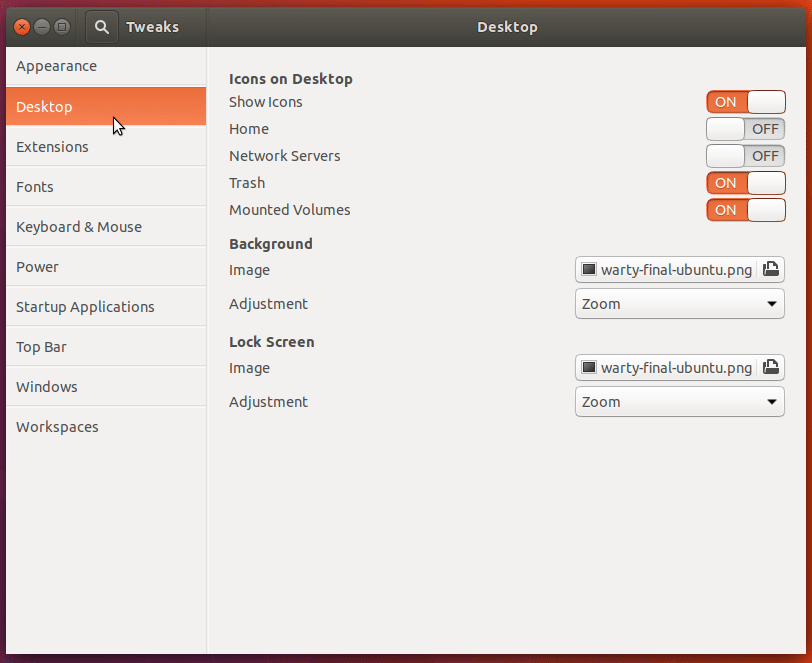Click the Background image thumbnail icon

pyautogui.click(x=589, y=269)
